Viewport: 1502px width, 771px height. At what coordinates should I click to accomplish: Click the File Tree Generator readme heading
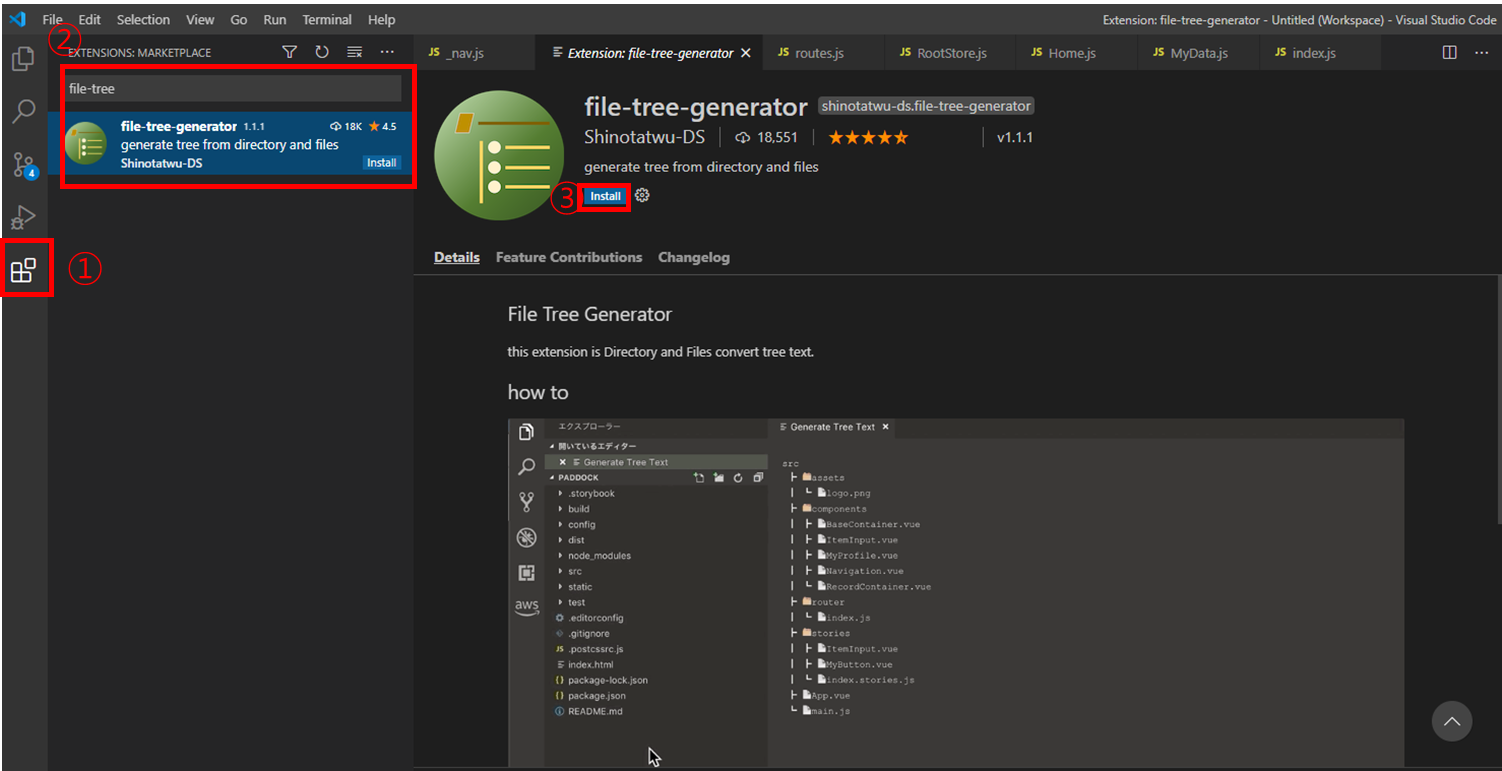coord(590,314)
